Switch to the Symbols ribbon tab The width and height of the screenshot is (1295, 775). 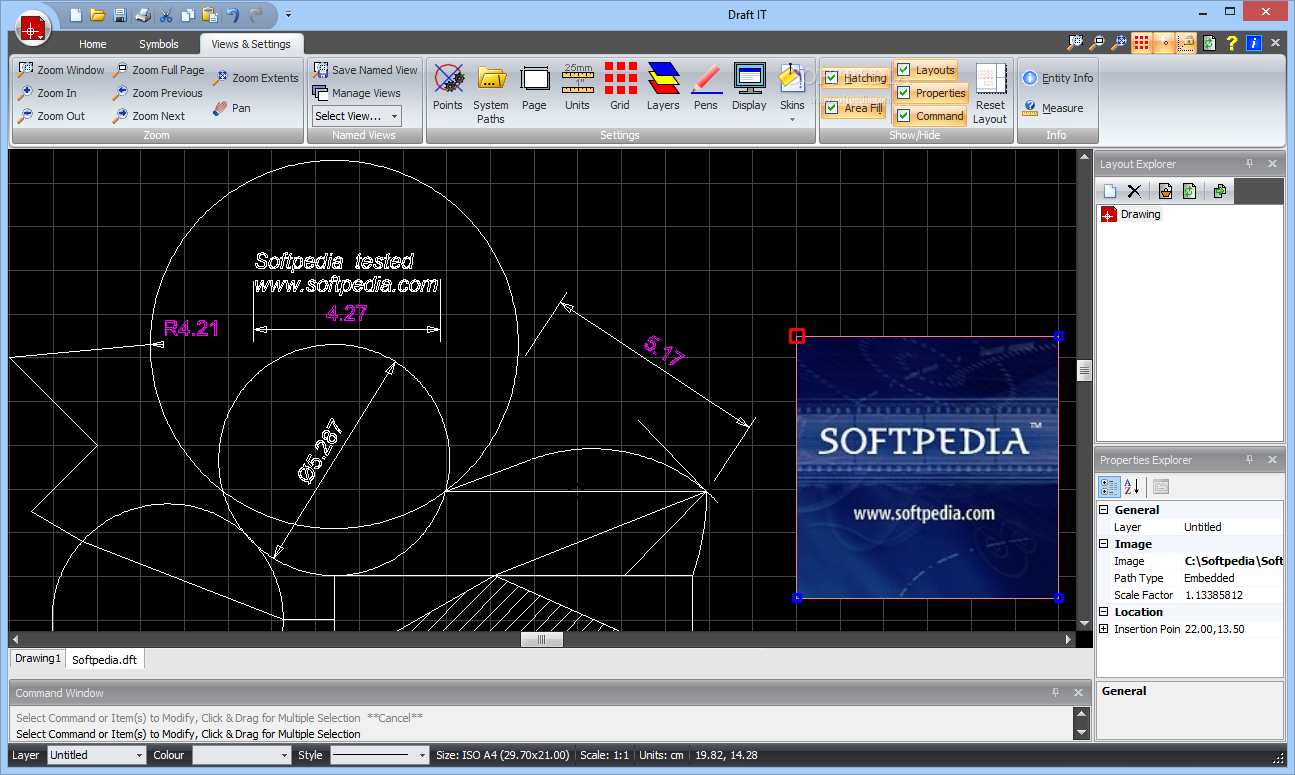click(x=159, y=44)
